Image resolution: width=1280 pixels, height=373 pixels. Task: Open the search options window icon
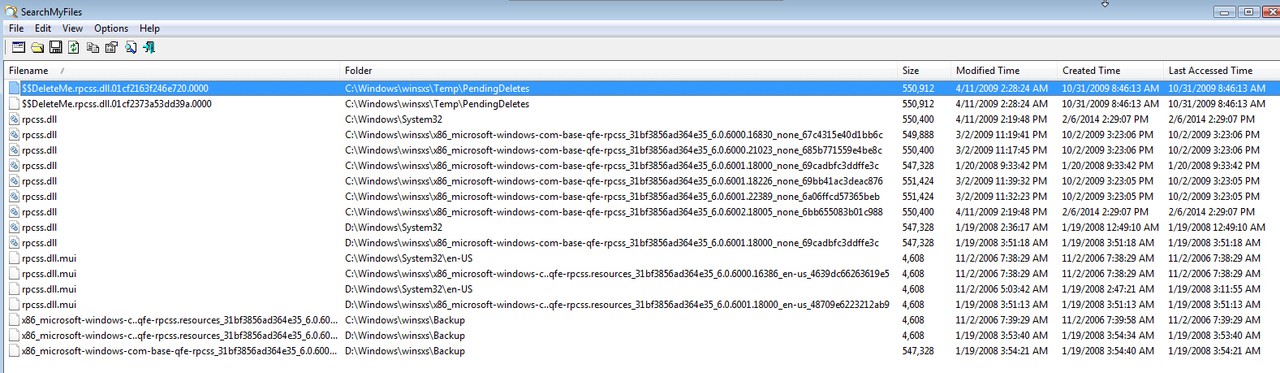18,47
